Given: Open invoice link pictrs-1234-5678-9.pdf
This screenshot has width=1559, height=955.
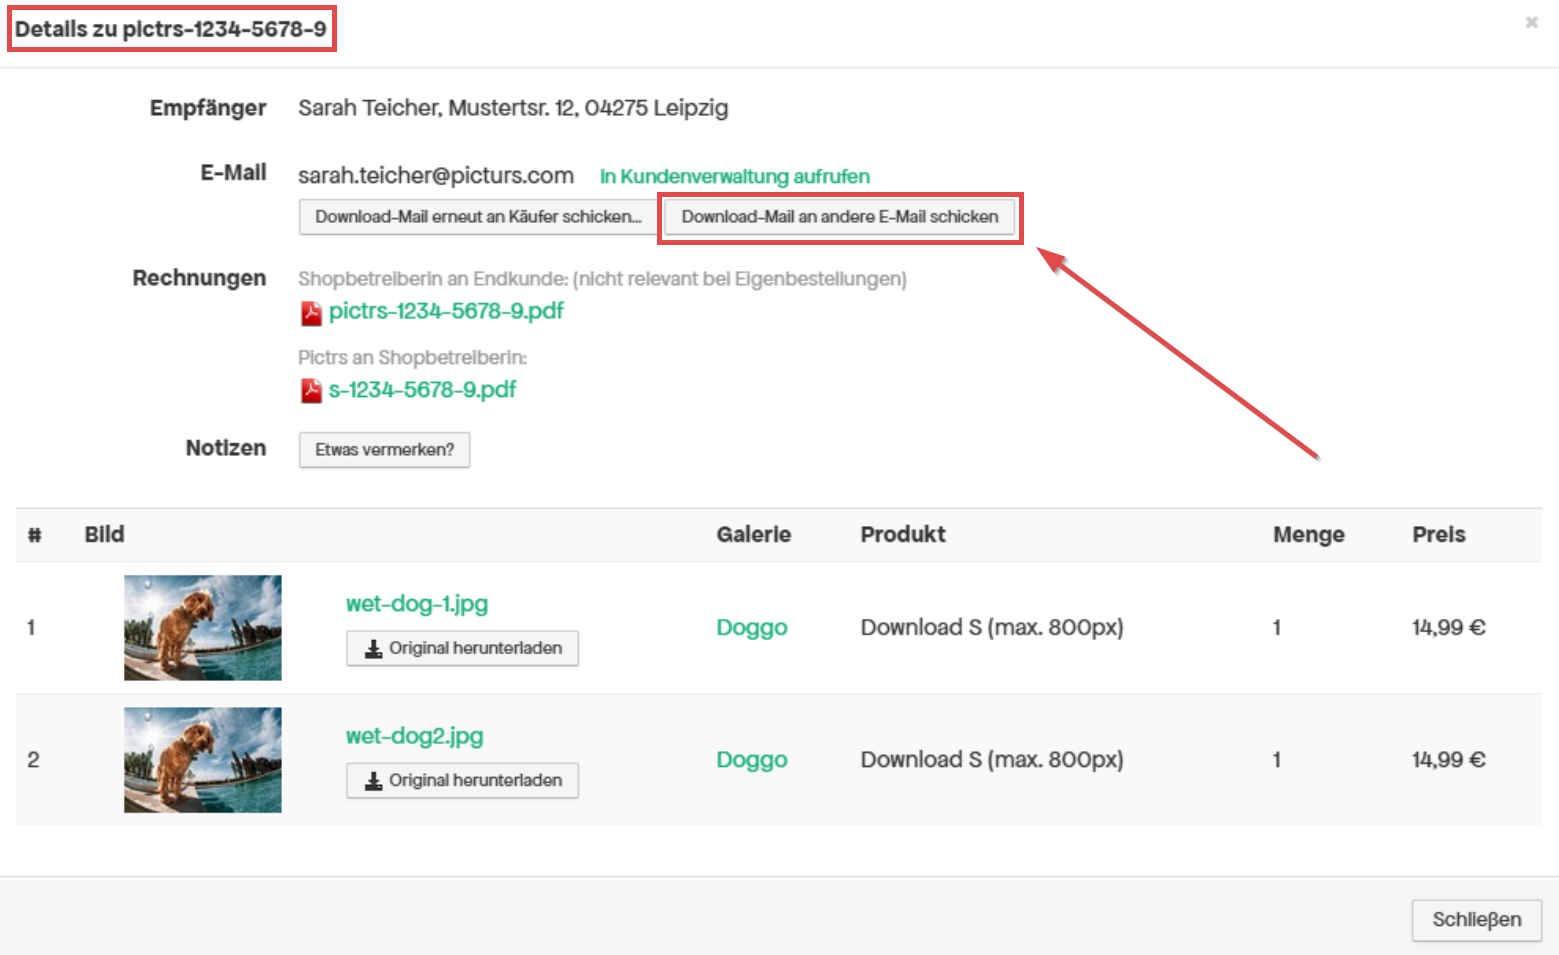Looking at the screenshot, I should click(x=446, y=311).
